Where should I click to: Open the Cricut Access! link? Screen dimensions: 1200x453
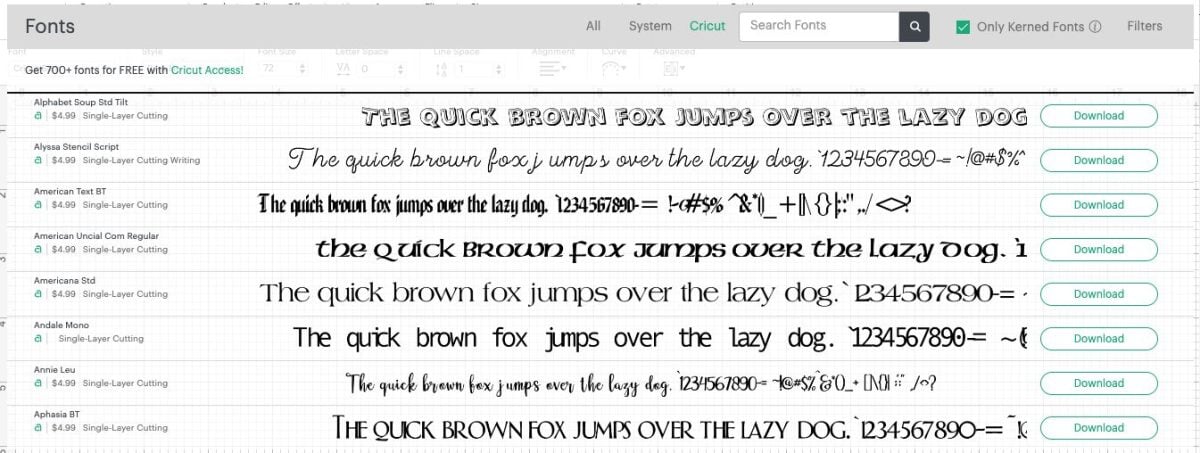coord(207,70)
